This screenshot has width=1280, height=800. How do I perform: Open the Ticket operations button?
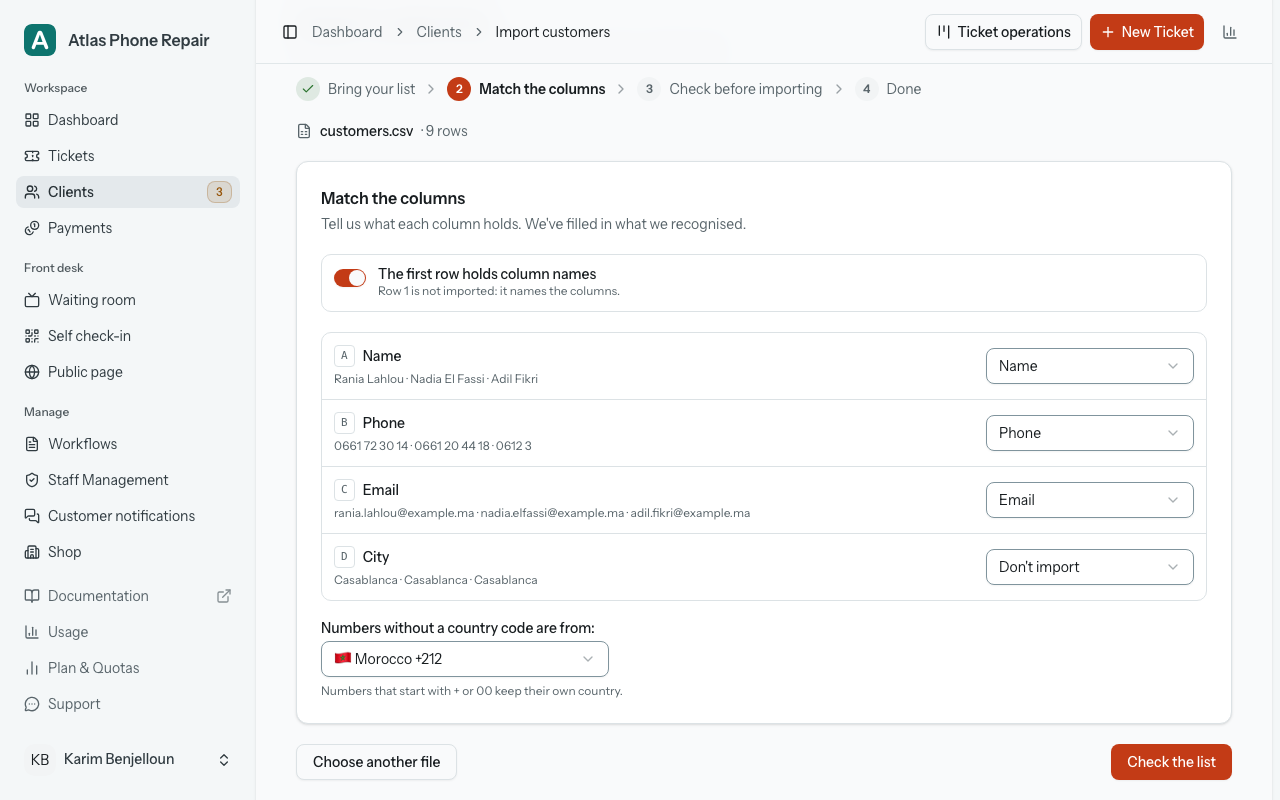(1004, 32)
